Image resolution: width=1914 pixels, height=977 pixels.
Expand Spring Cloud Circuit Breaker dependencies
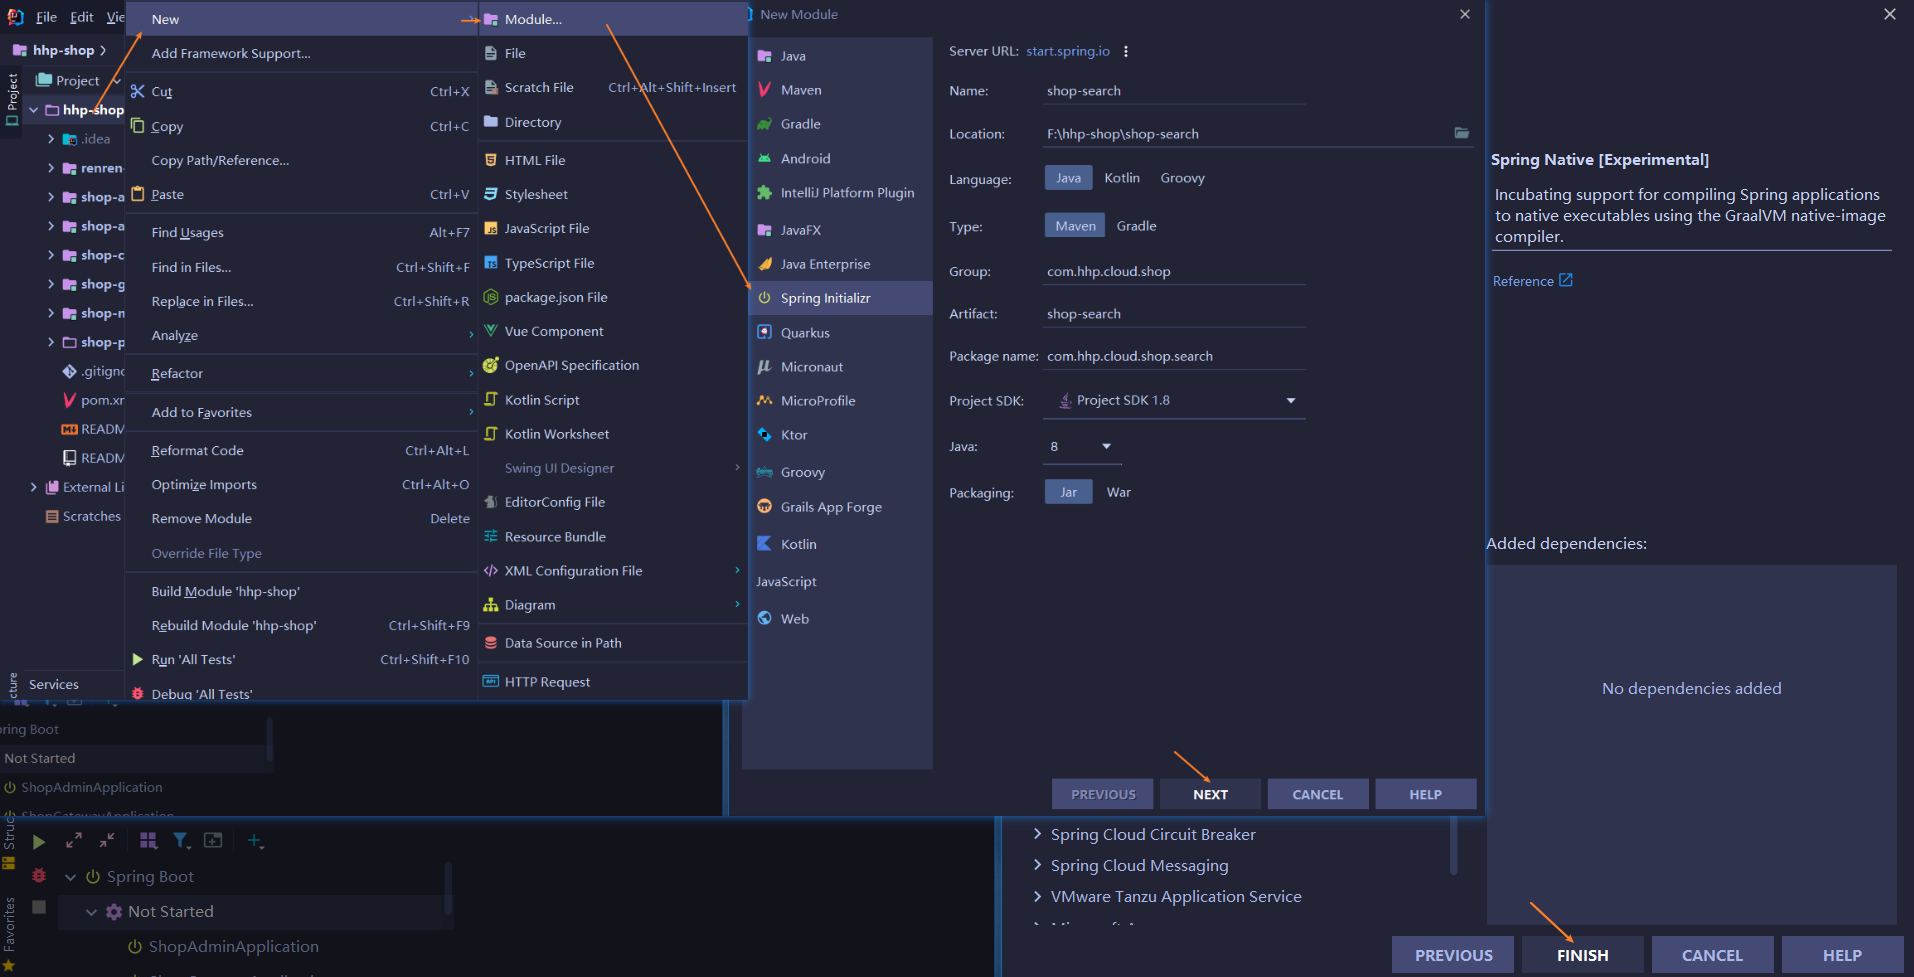coord(1037,834)
